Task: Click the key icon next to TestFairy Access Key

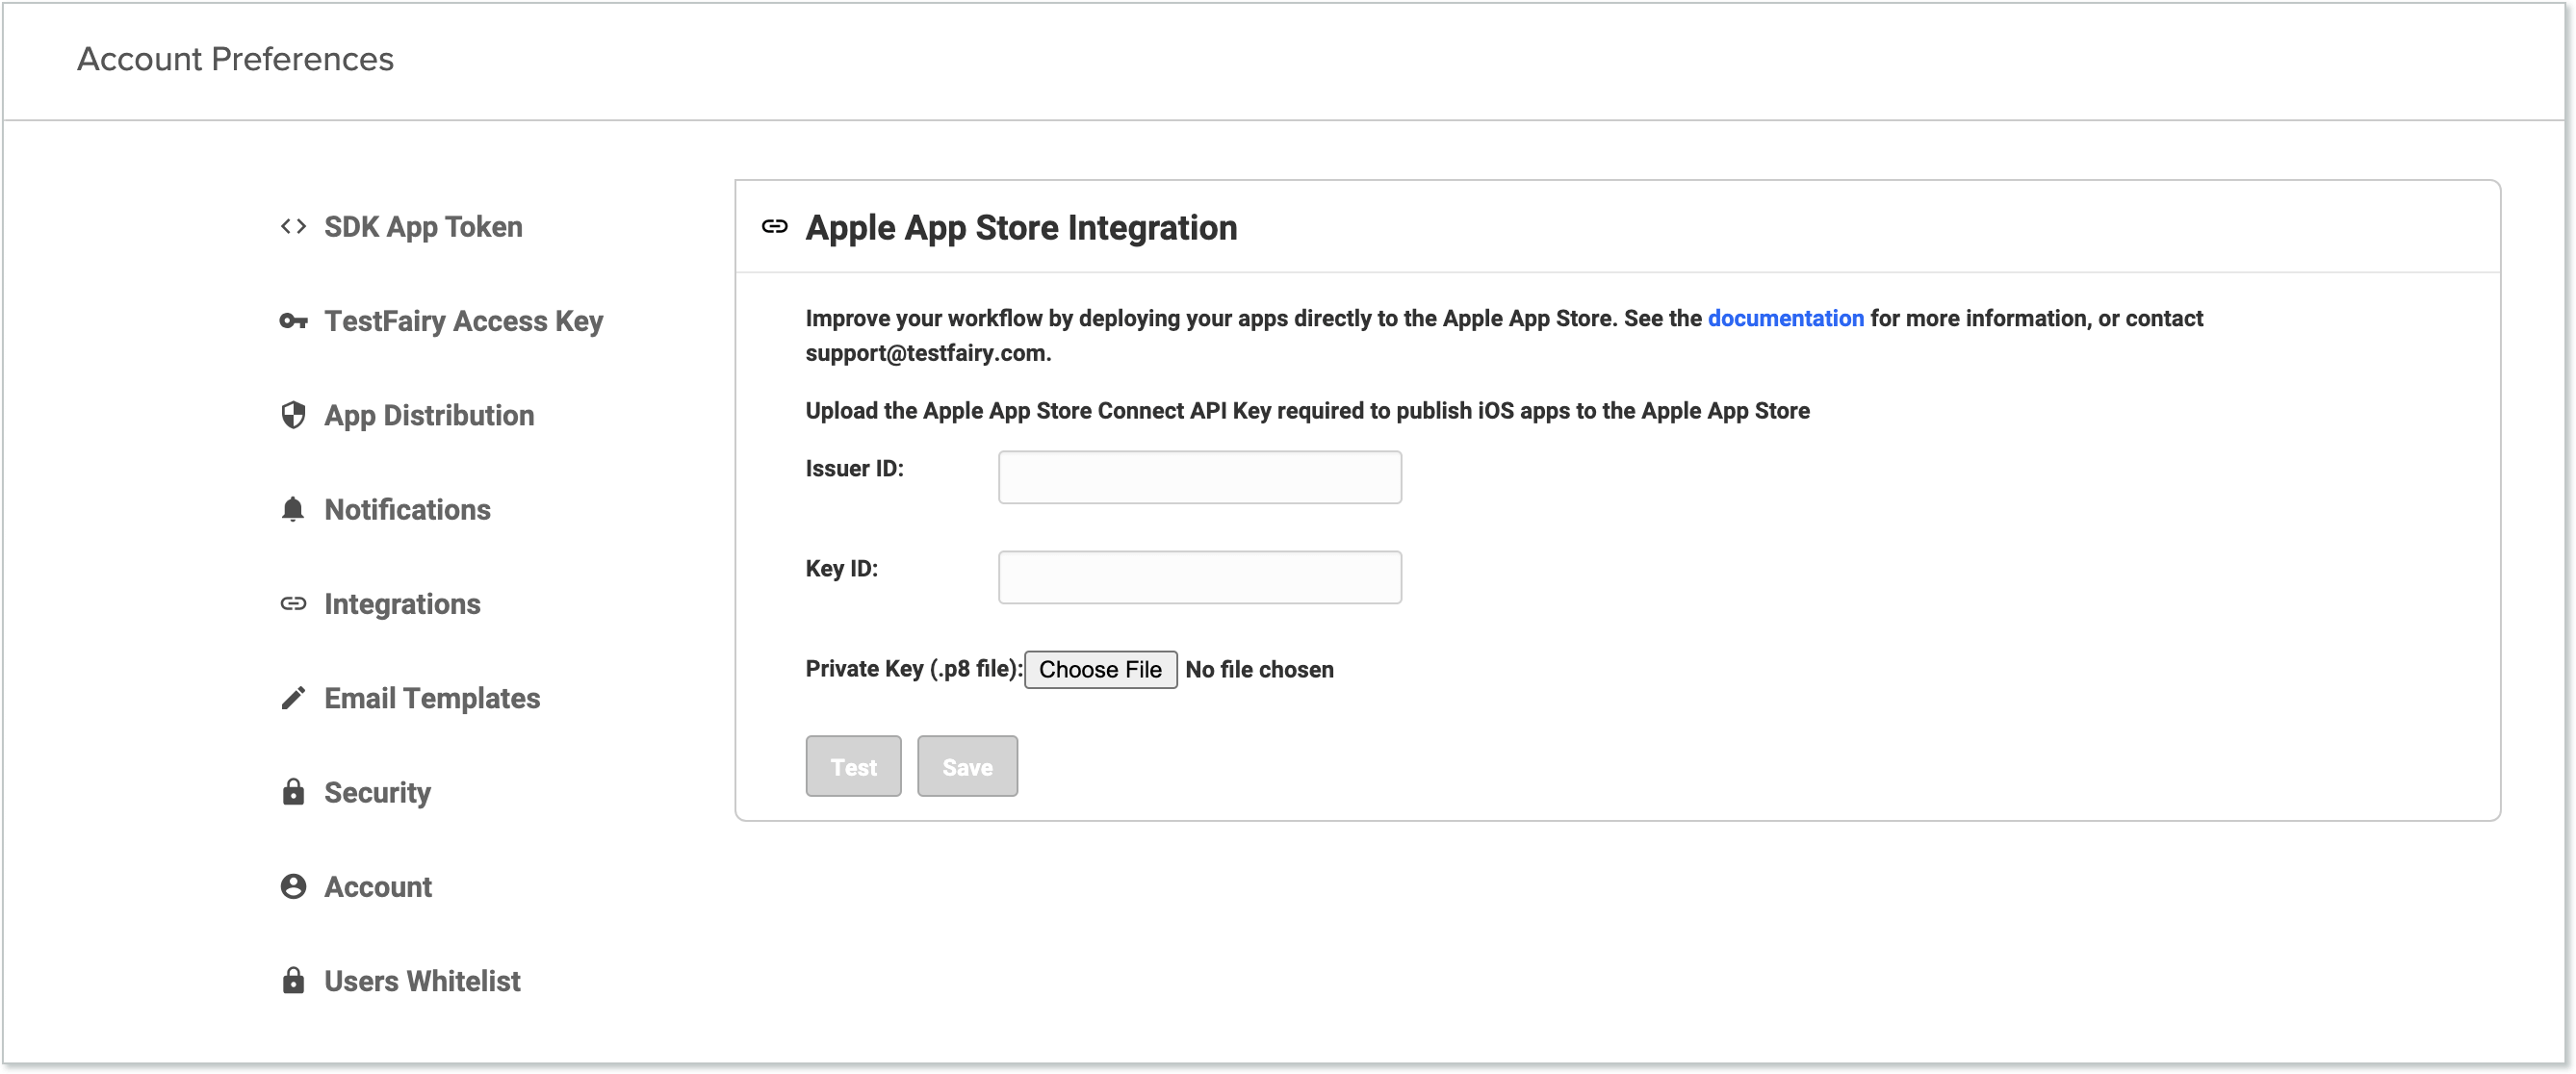Action: point(293,320)
